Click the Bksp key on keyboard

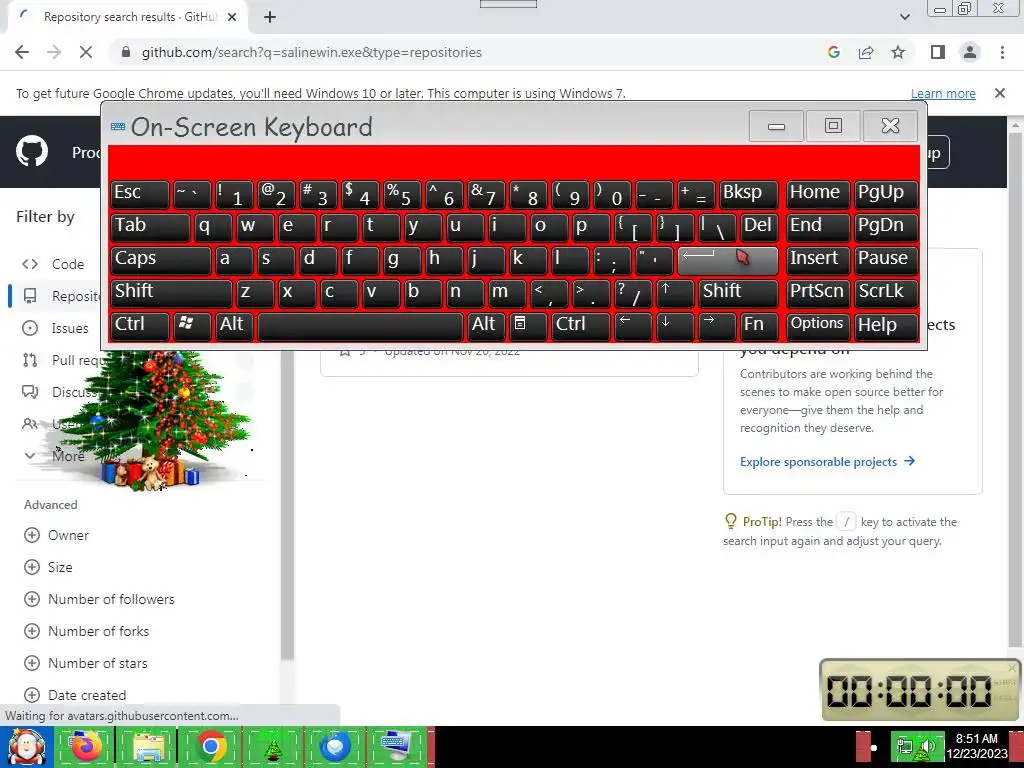(x=749, y=194)
